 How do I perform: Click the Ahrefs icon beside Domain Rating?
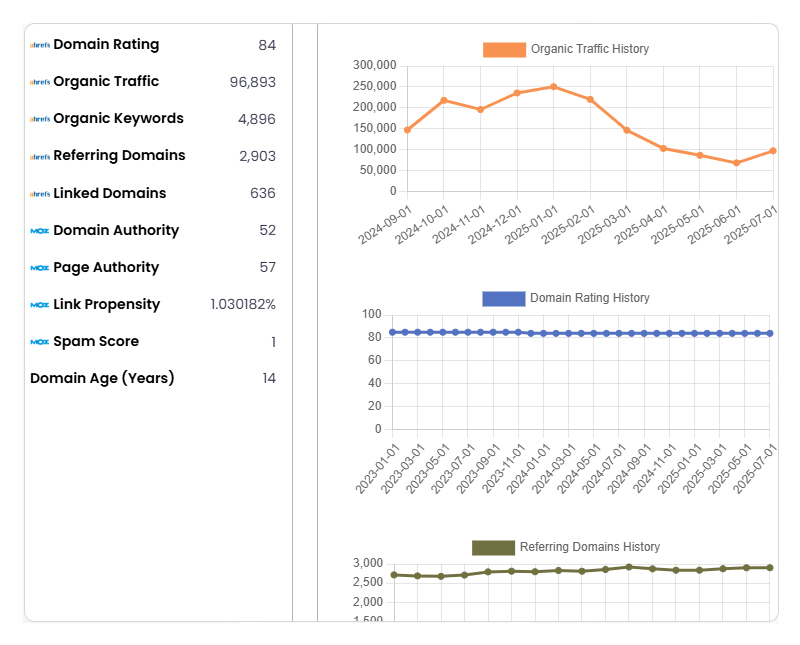[x=40, y=46]
